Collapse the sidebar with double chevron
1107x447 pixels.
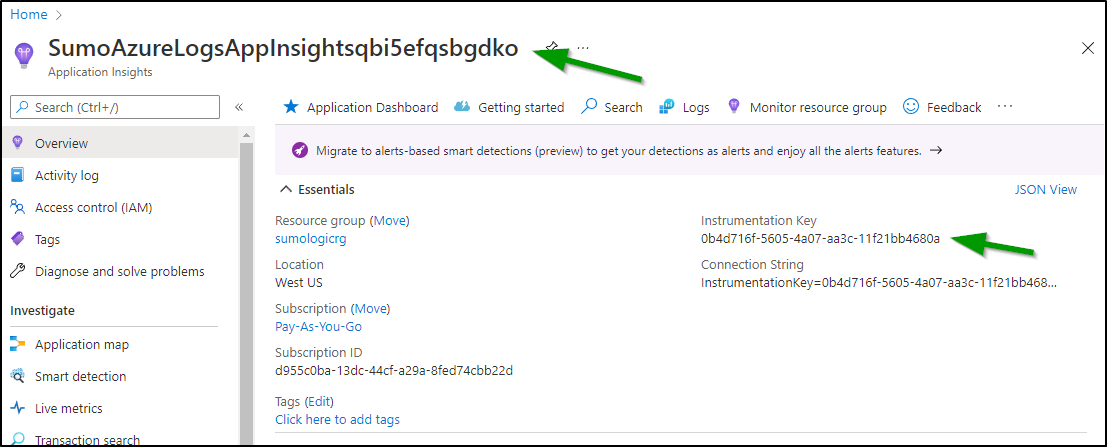point(239,107)
